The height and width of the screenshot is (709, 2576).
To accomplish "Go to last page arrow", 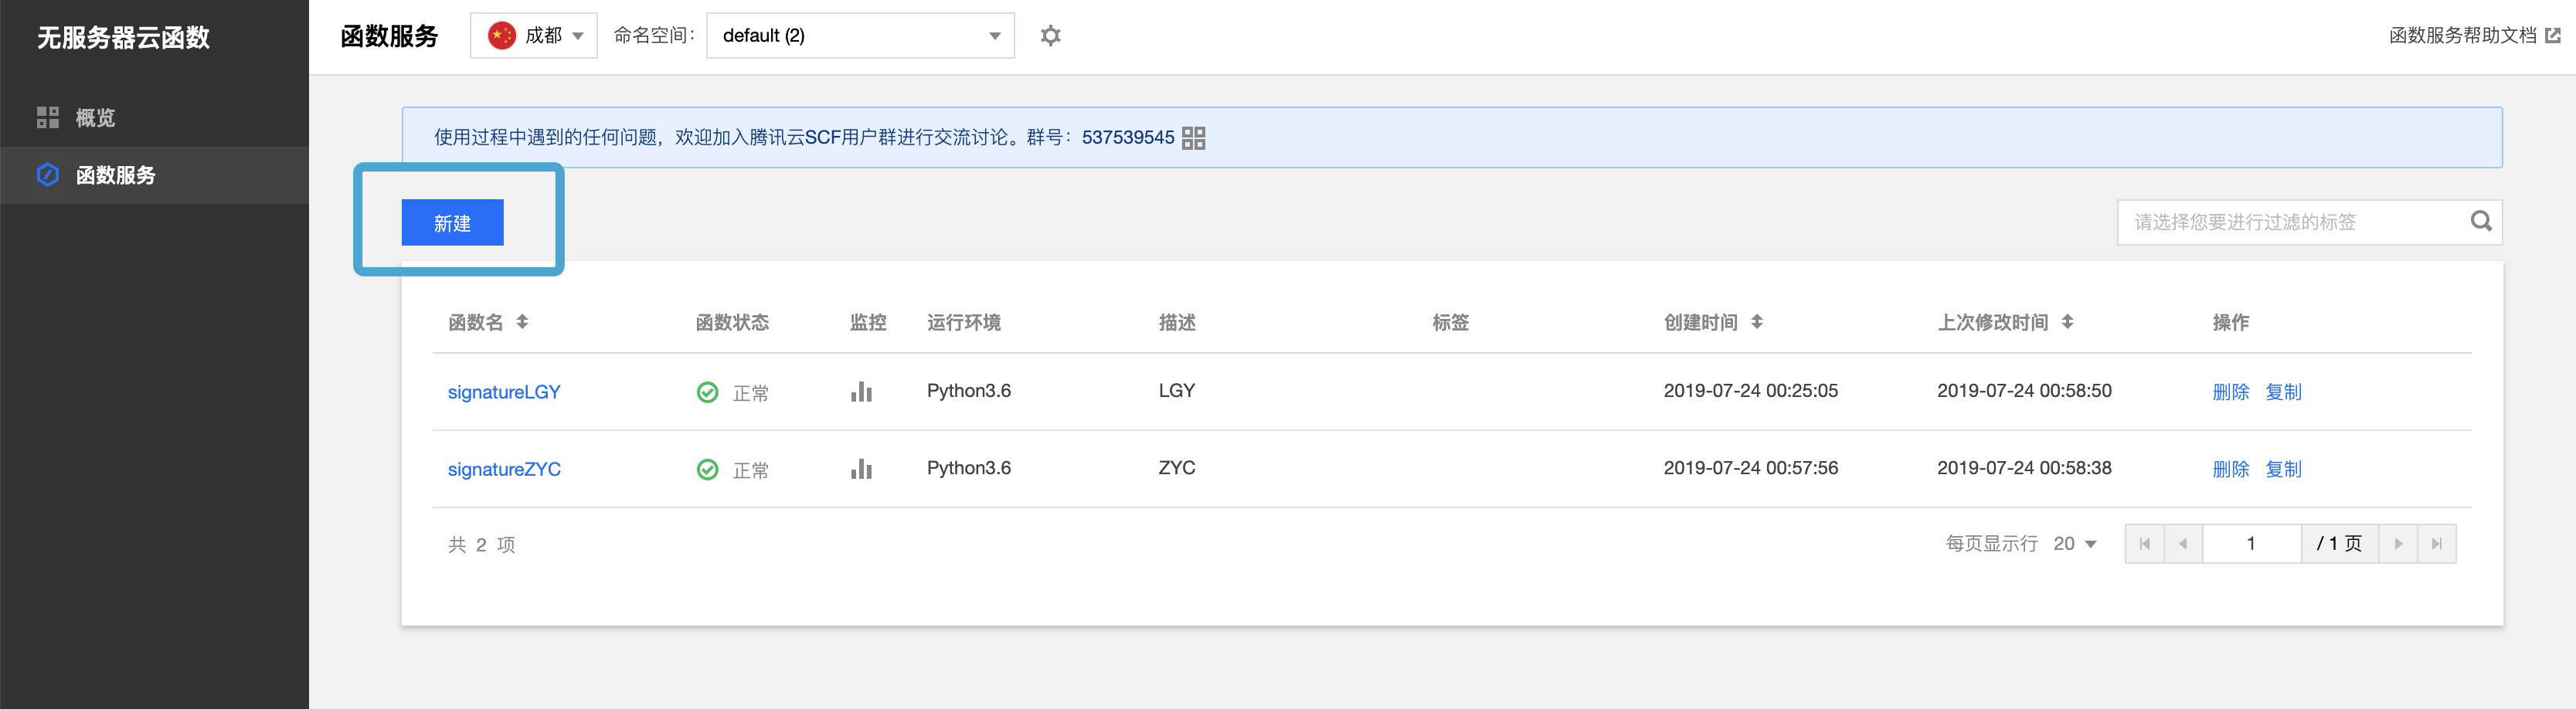I will [x=2437, y=544].
